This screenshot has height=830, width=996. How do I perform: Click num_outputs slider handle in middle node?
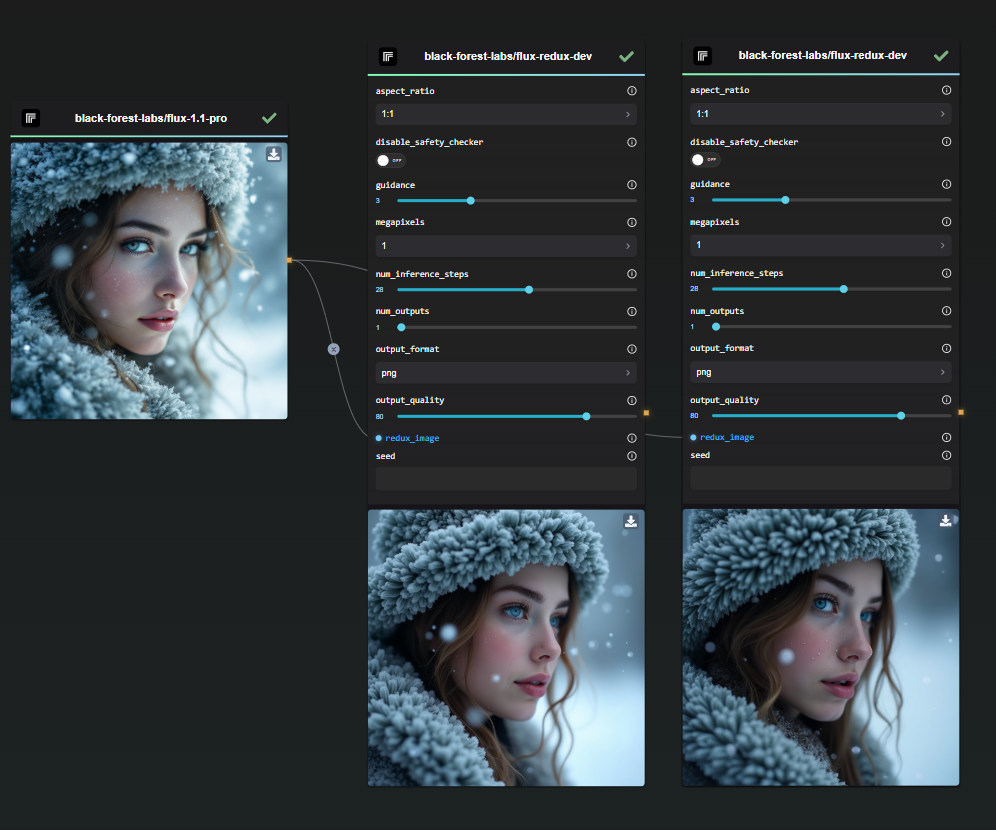coord(401,328)
